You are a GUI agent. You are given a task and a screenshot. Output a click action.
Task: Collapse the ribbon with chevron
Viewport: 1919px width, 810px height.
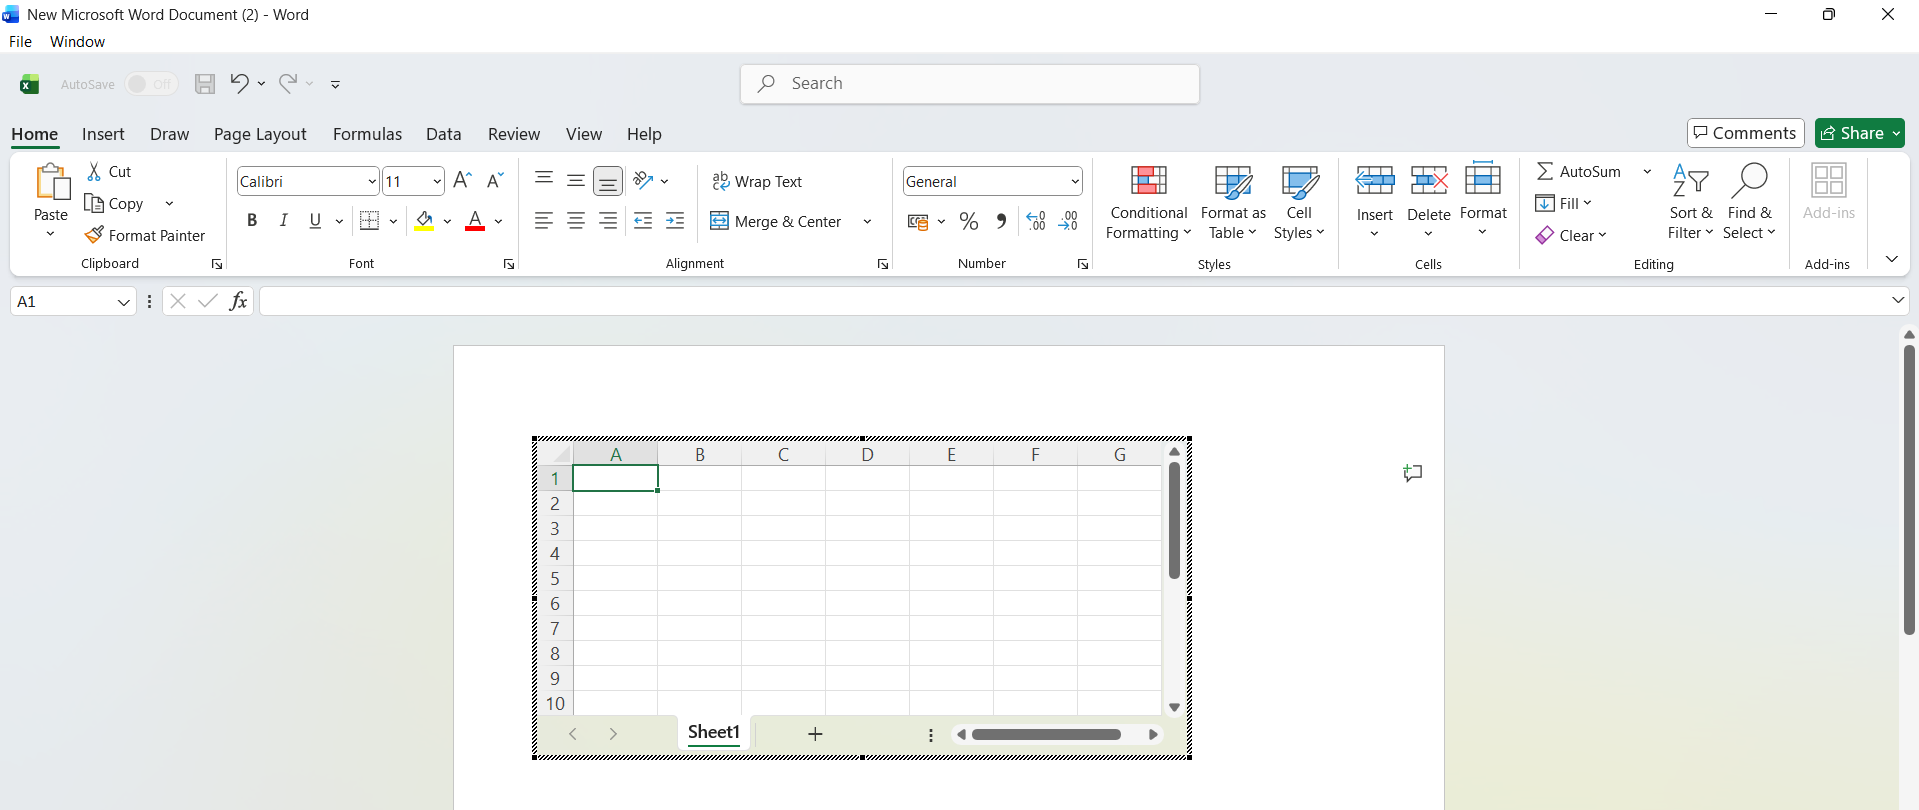[x=1891, y=259]
